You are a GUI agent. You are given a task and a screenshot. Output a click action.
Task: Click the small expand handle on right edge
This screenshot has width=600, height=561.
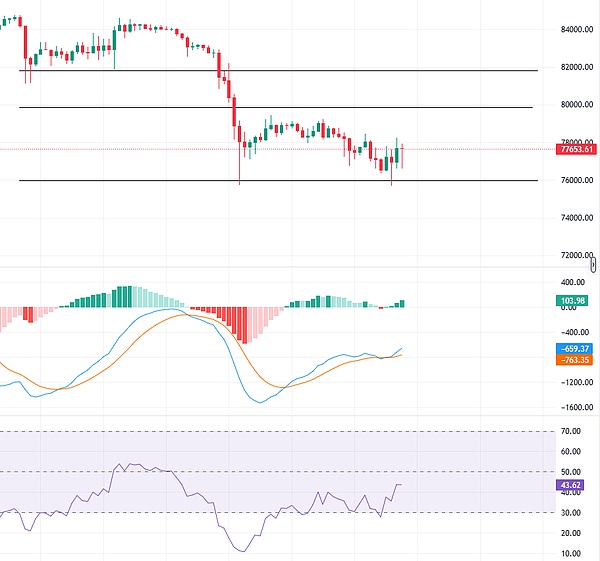pyautogui.click(x=595, y=264)
